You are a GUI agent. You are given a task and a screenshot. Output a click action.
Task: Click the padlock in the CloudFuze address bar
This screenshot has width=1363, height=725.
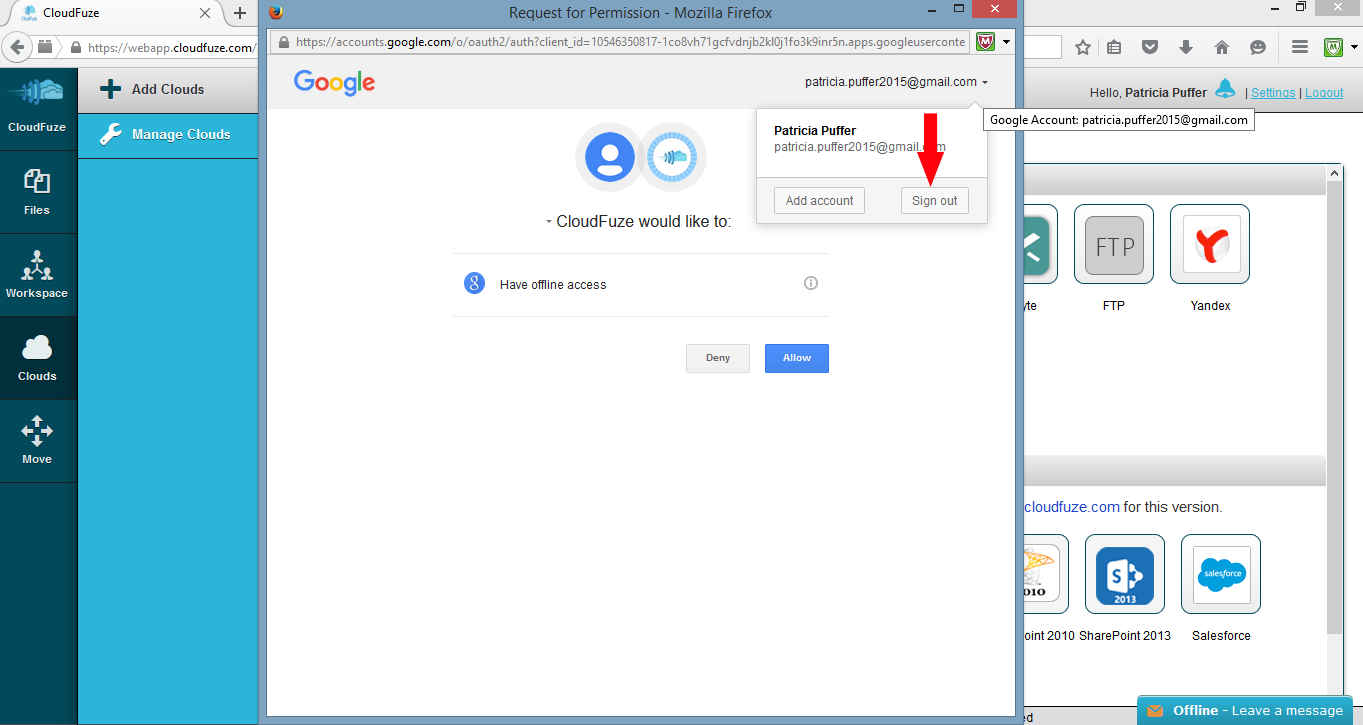[x=75, y=47]
